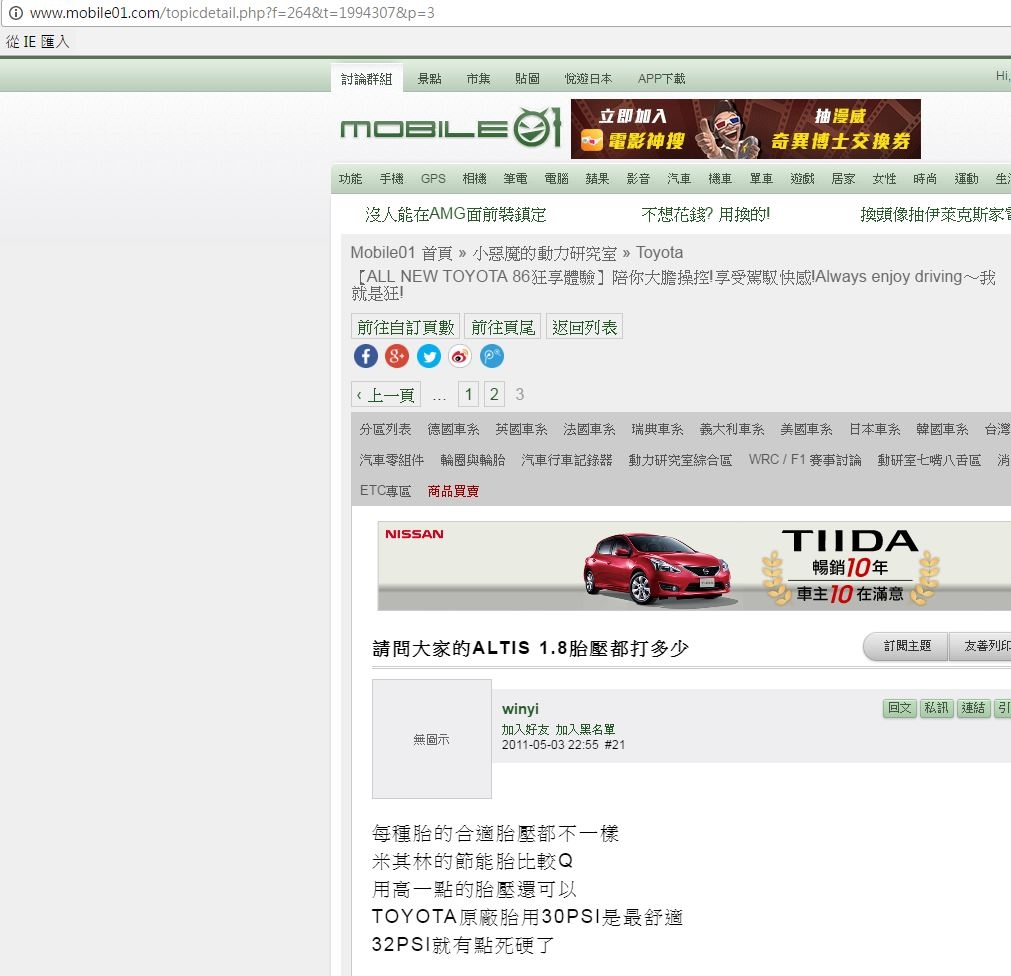Open 小惡魔的動力研究室 breadcrumb

click(545, 253)
